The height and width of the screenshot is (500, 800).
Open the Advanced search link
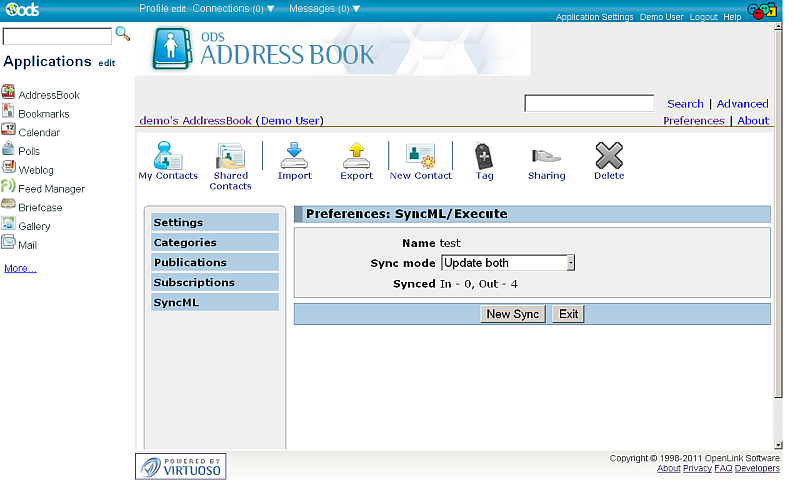click(x=742, y=104)
